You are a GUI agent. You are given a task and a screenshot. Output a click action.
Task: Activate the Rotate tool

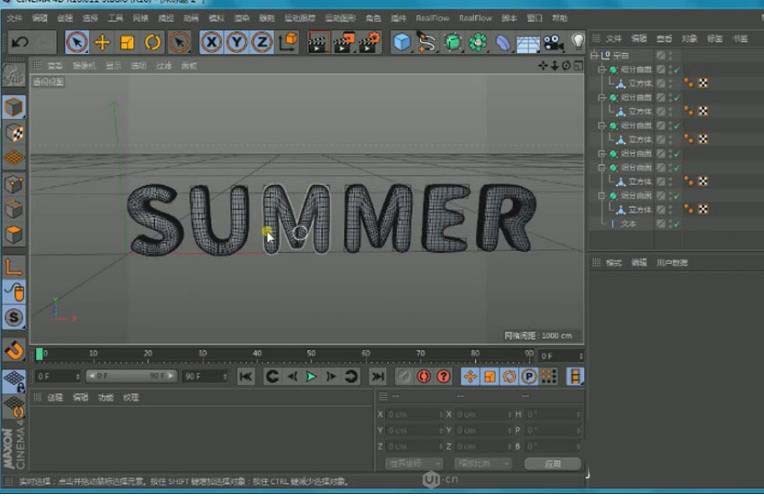[x=152, y=42]
